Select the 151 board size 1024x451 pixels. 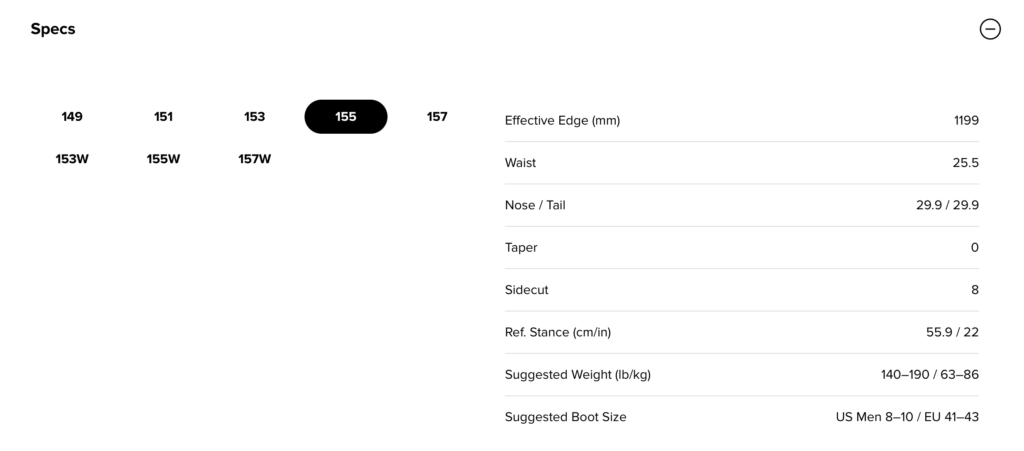[163, 117]
